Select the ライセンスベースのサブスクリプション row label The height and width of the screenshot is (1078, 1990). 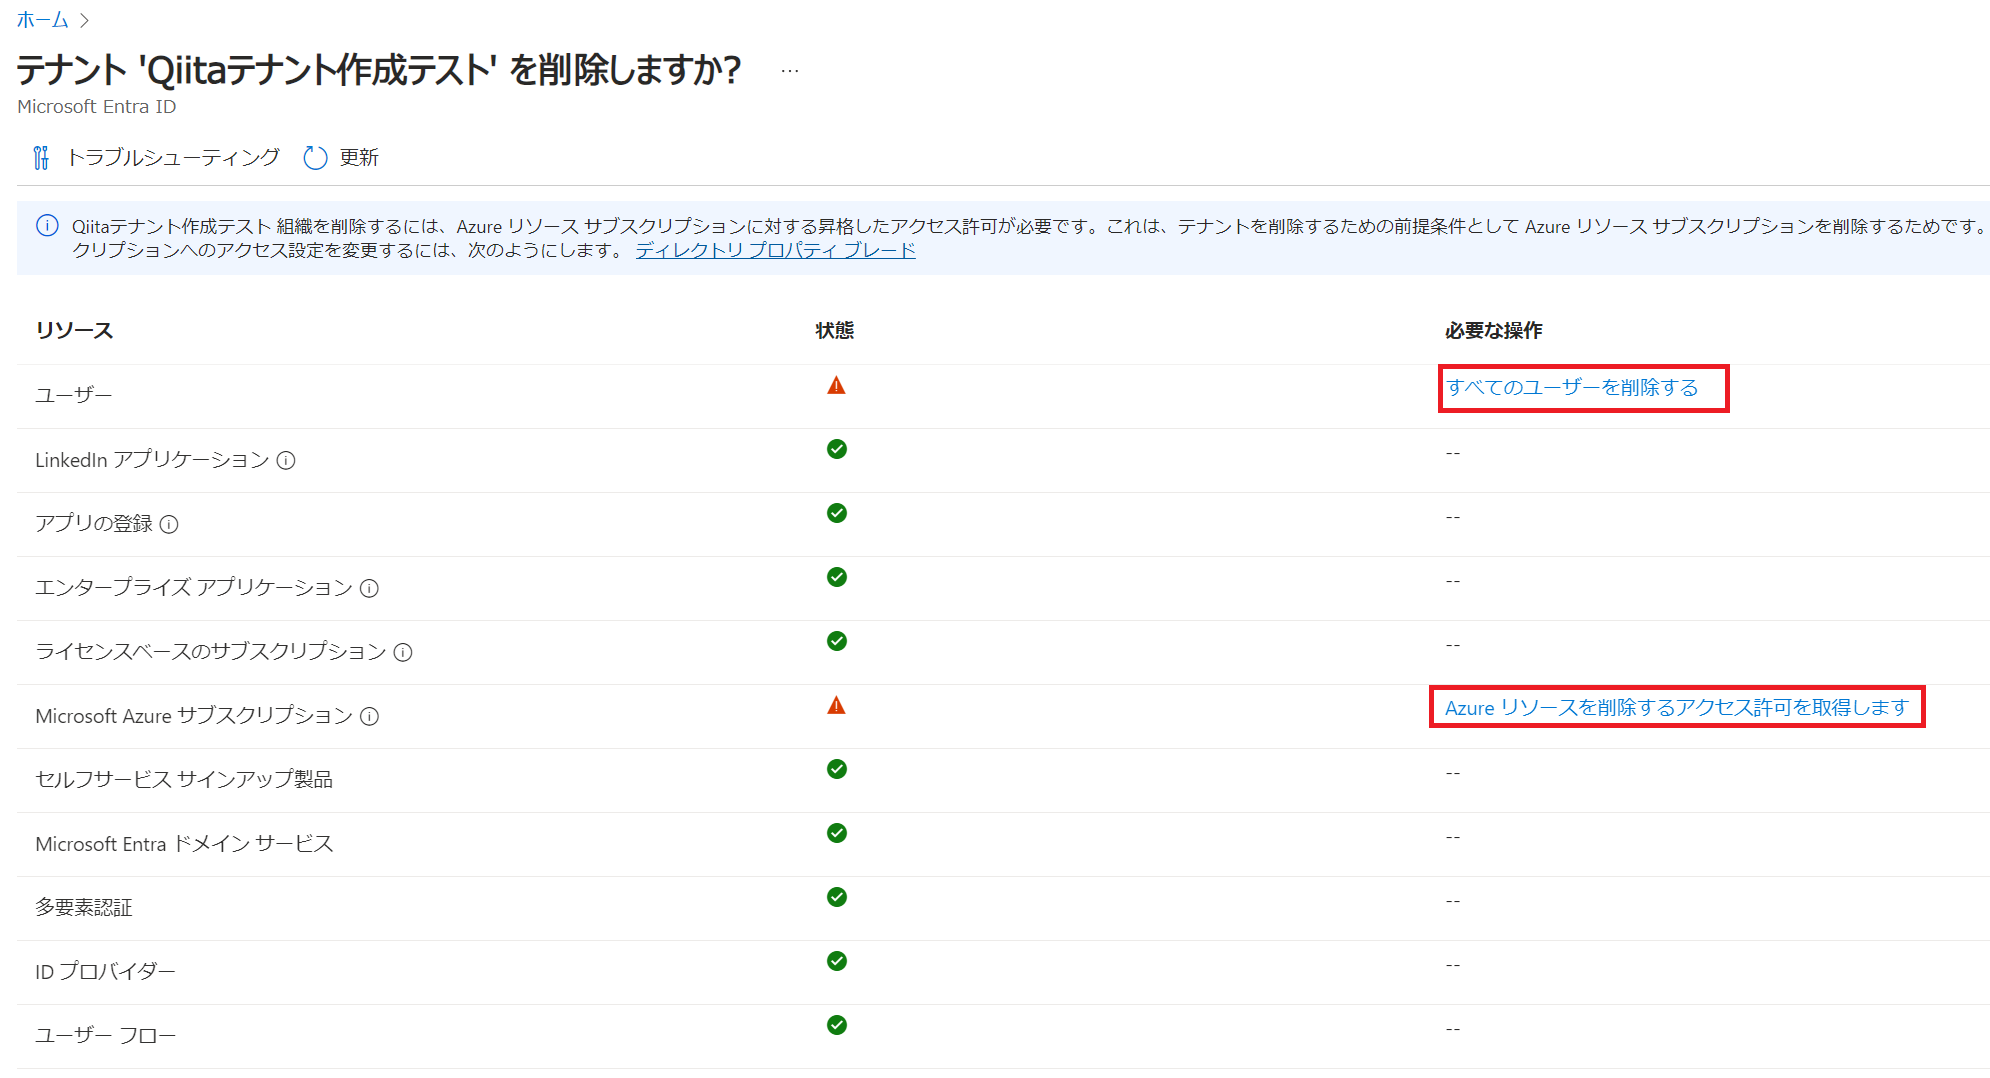[211, 651]
